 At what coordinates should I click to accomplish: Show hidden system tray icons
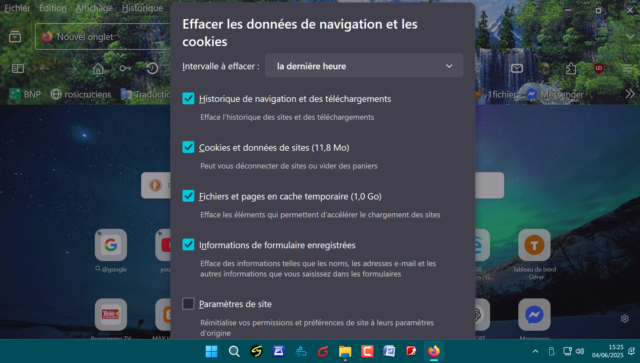[535, 351]
